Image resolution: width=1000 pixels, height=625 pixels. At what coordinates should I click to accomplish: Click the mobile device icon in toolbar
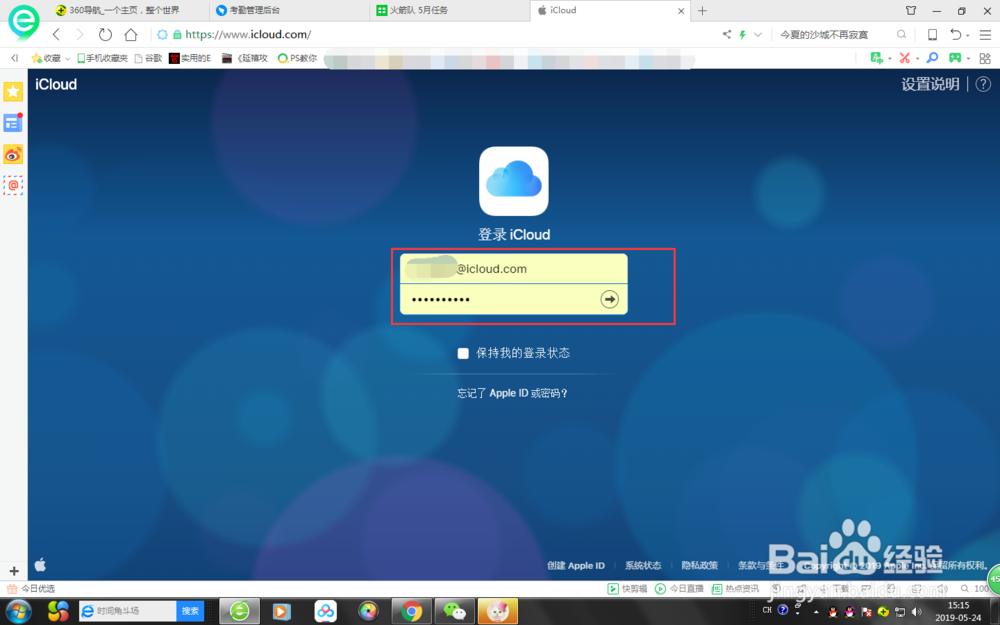(x=932, y=34)
